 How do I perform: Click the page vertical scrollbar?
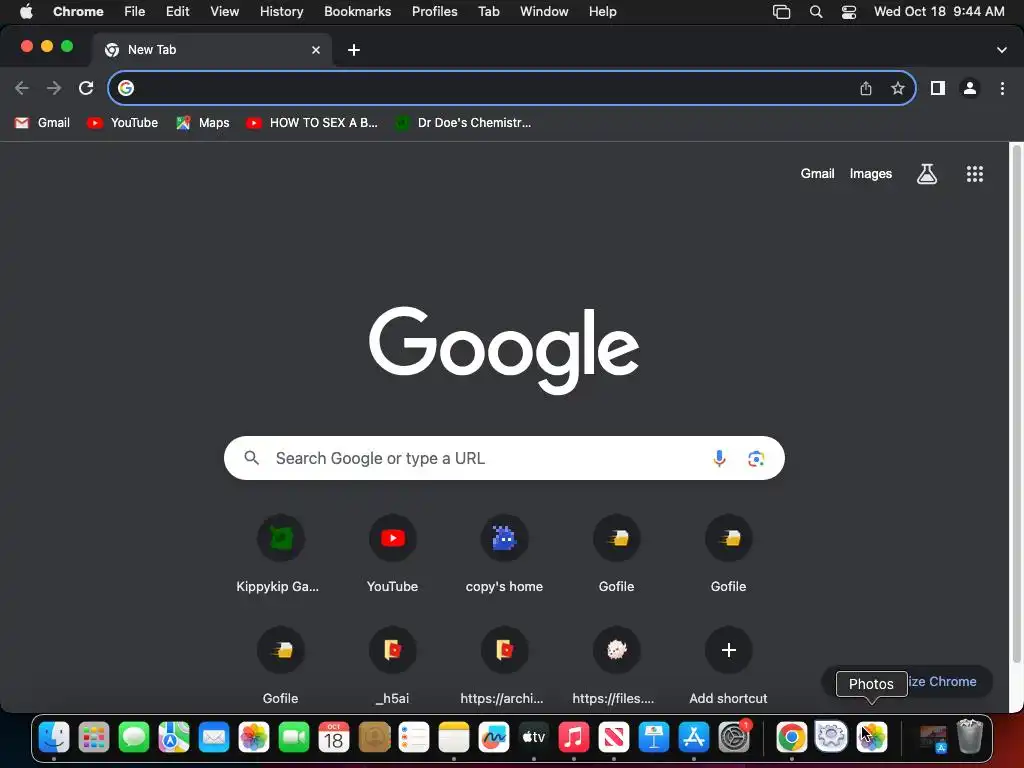pos(1016,402)
